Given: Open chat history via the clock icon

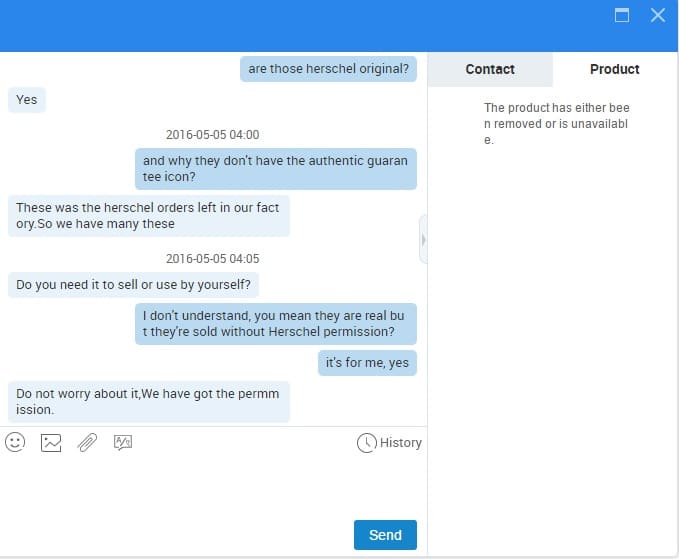Looking at the screenshot, I should [x=366, y=443].
